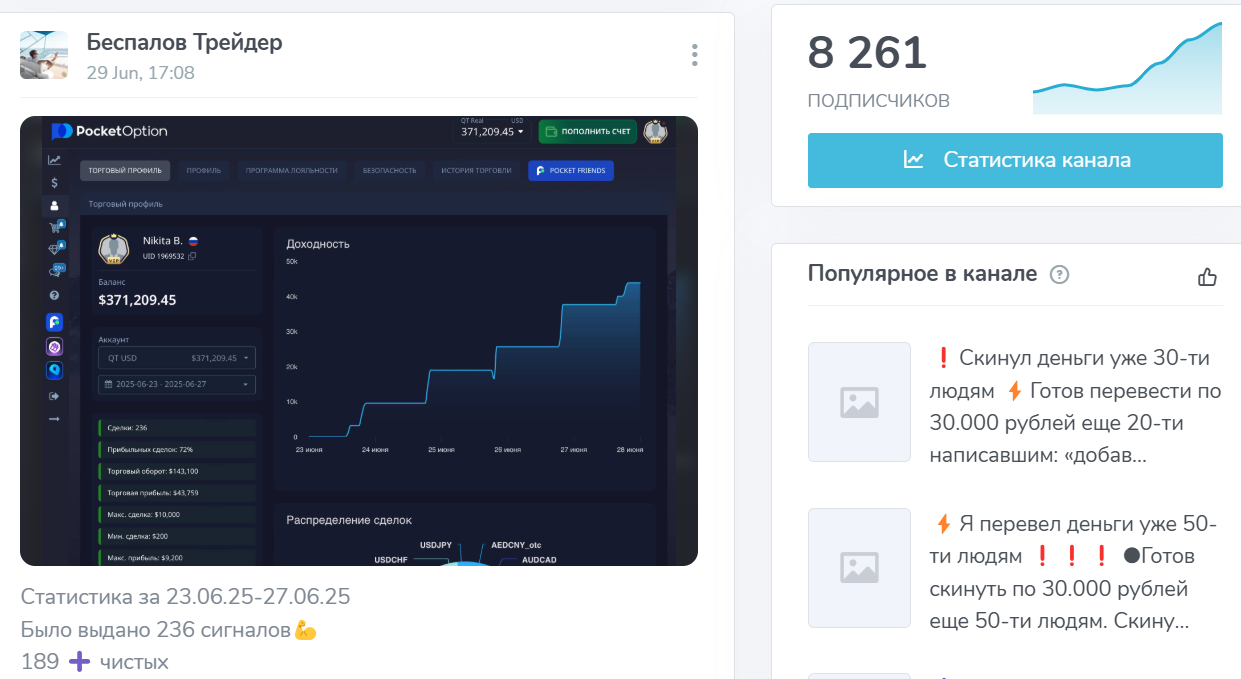The height and width of the screenshot is (679, 1241).
Task: Click the text 'Статистика за 23.06.25-27.06.25'
Action: [x=185, y=597]
